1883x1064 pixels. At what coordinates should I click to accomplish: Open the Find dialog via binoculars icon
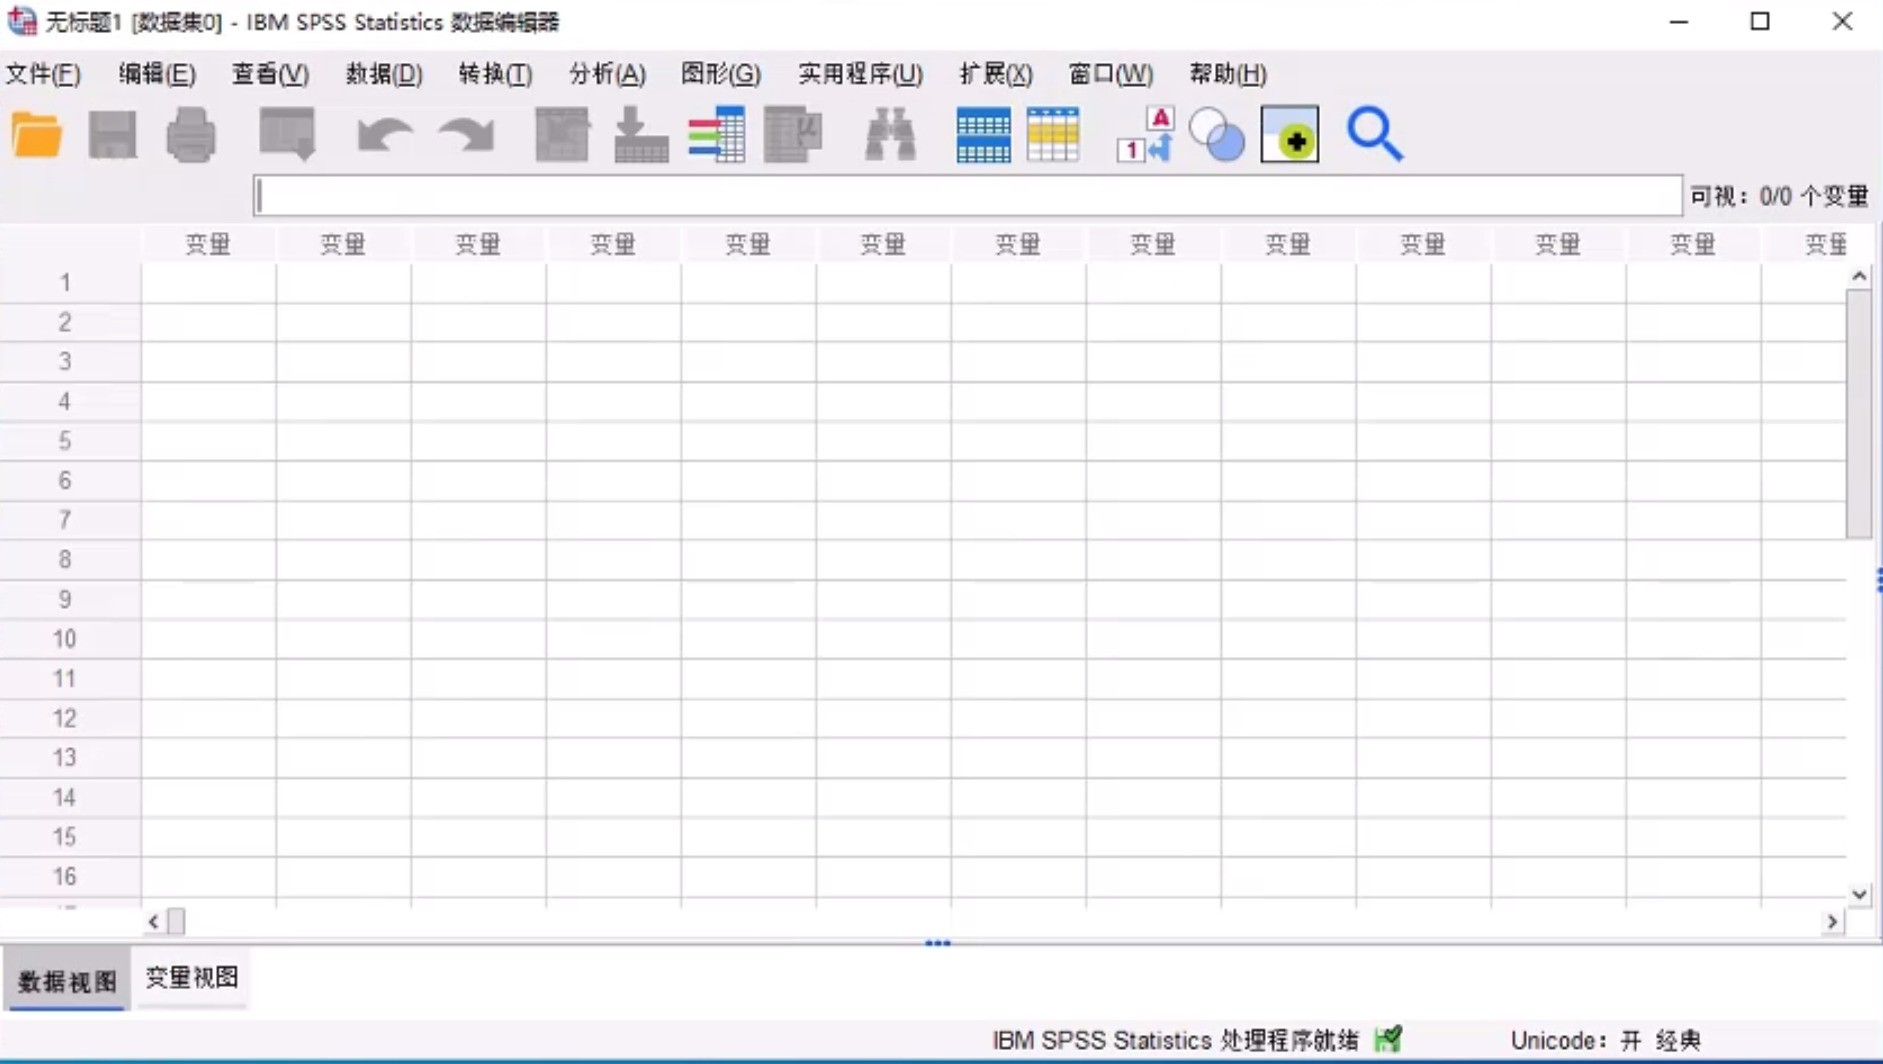(889, 135)
